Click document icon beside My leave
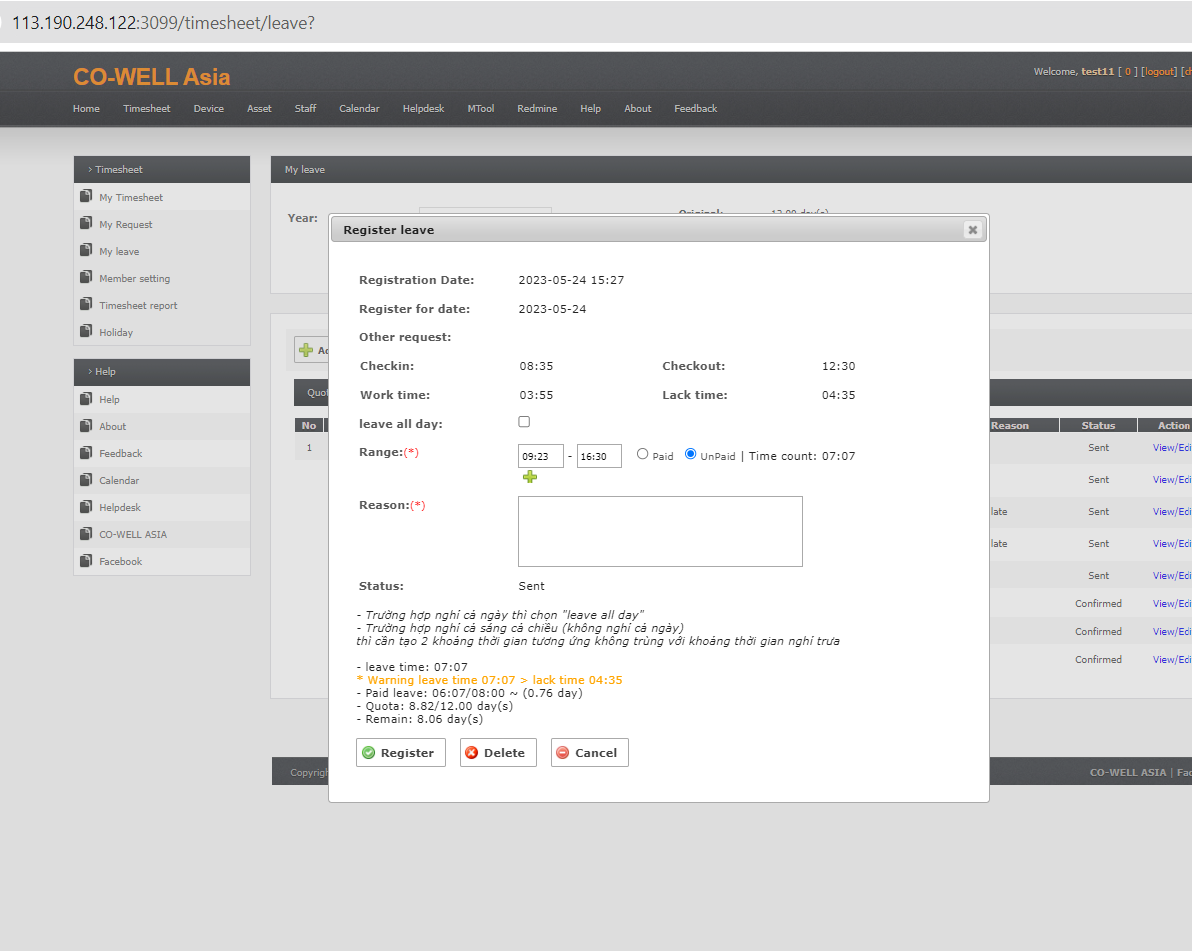Image resolution: width=1192 pixels, height=951 pixels. (x=86, y=250)
